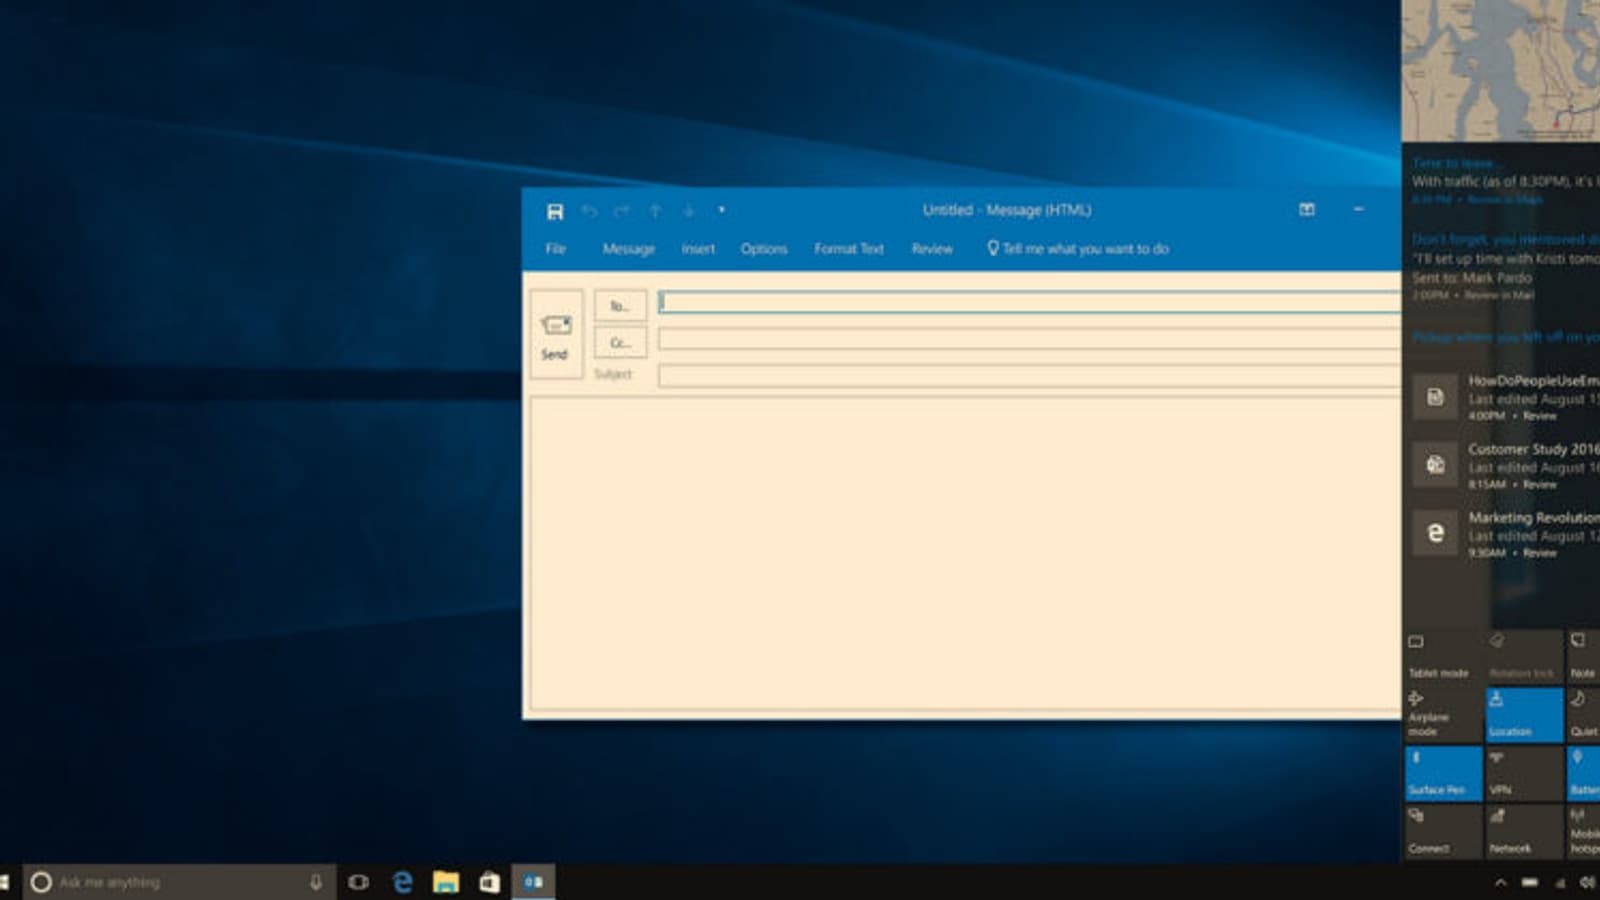The width and height of the screenshot is (1600, 900).
Task: Click the Send envelope button
Action: click(555, 335)
